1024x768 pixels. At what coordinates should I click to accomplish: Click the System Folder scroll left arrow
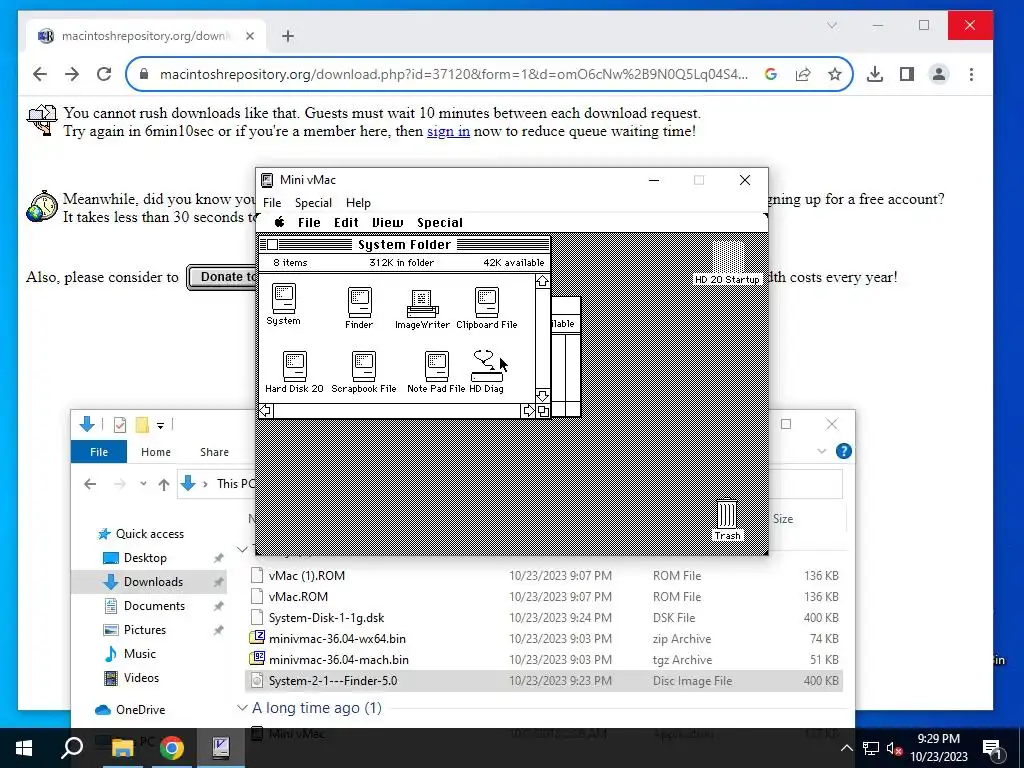265,411
